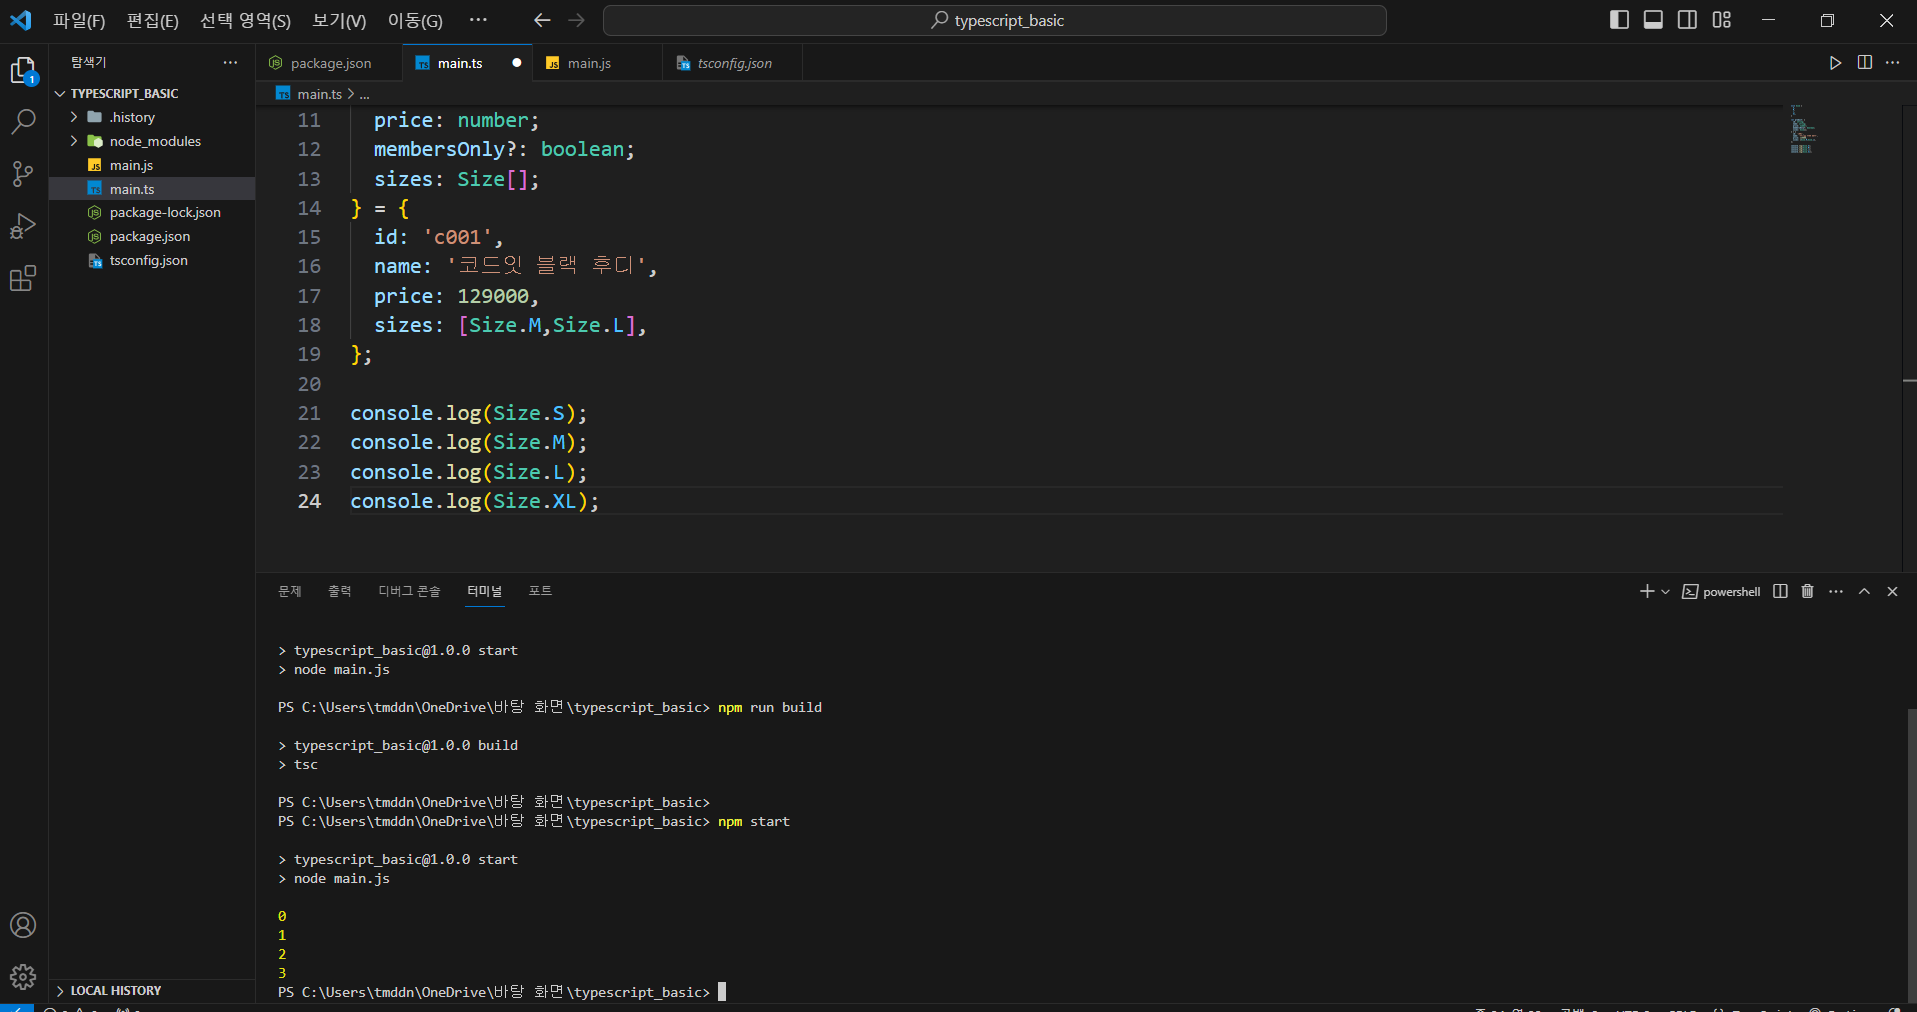The height and width of the screenshot is (1012, 1917).
Task: Open Explorer views and more actions ellipsis
Action: pyautogui.click(x=231, y=62)
